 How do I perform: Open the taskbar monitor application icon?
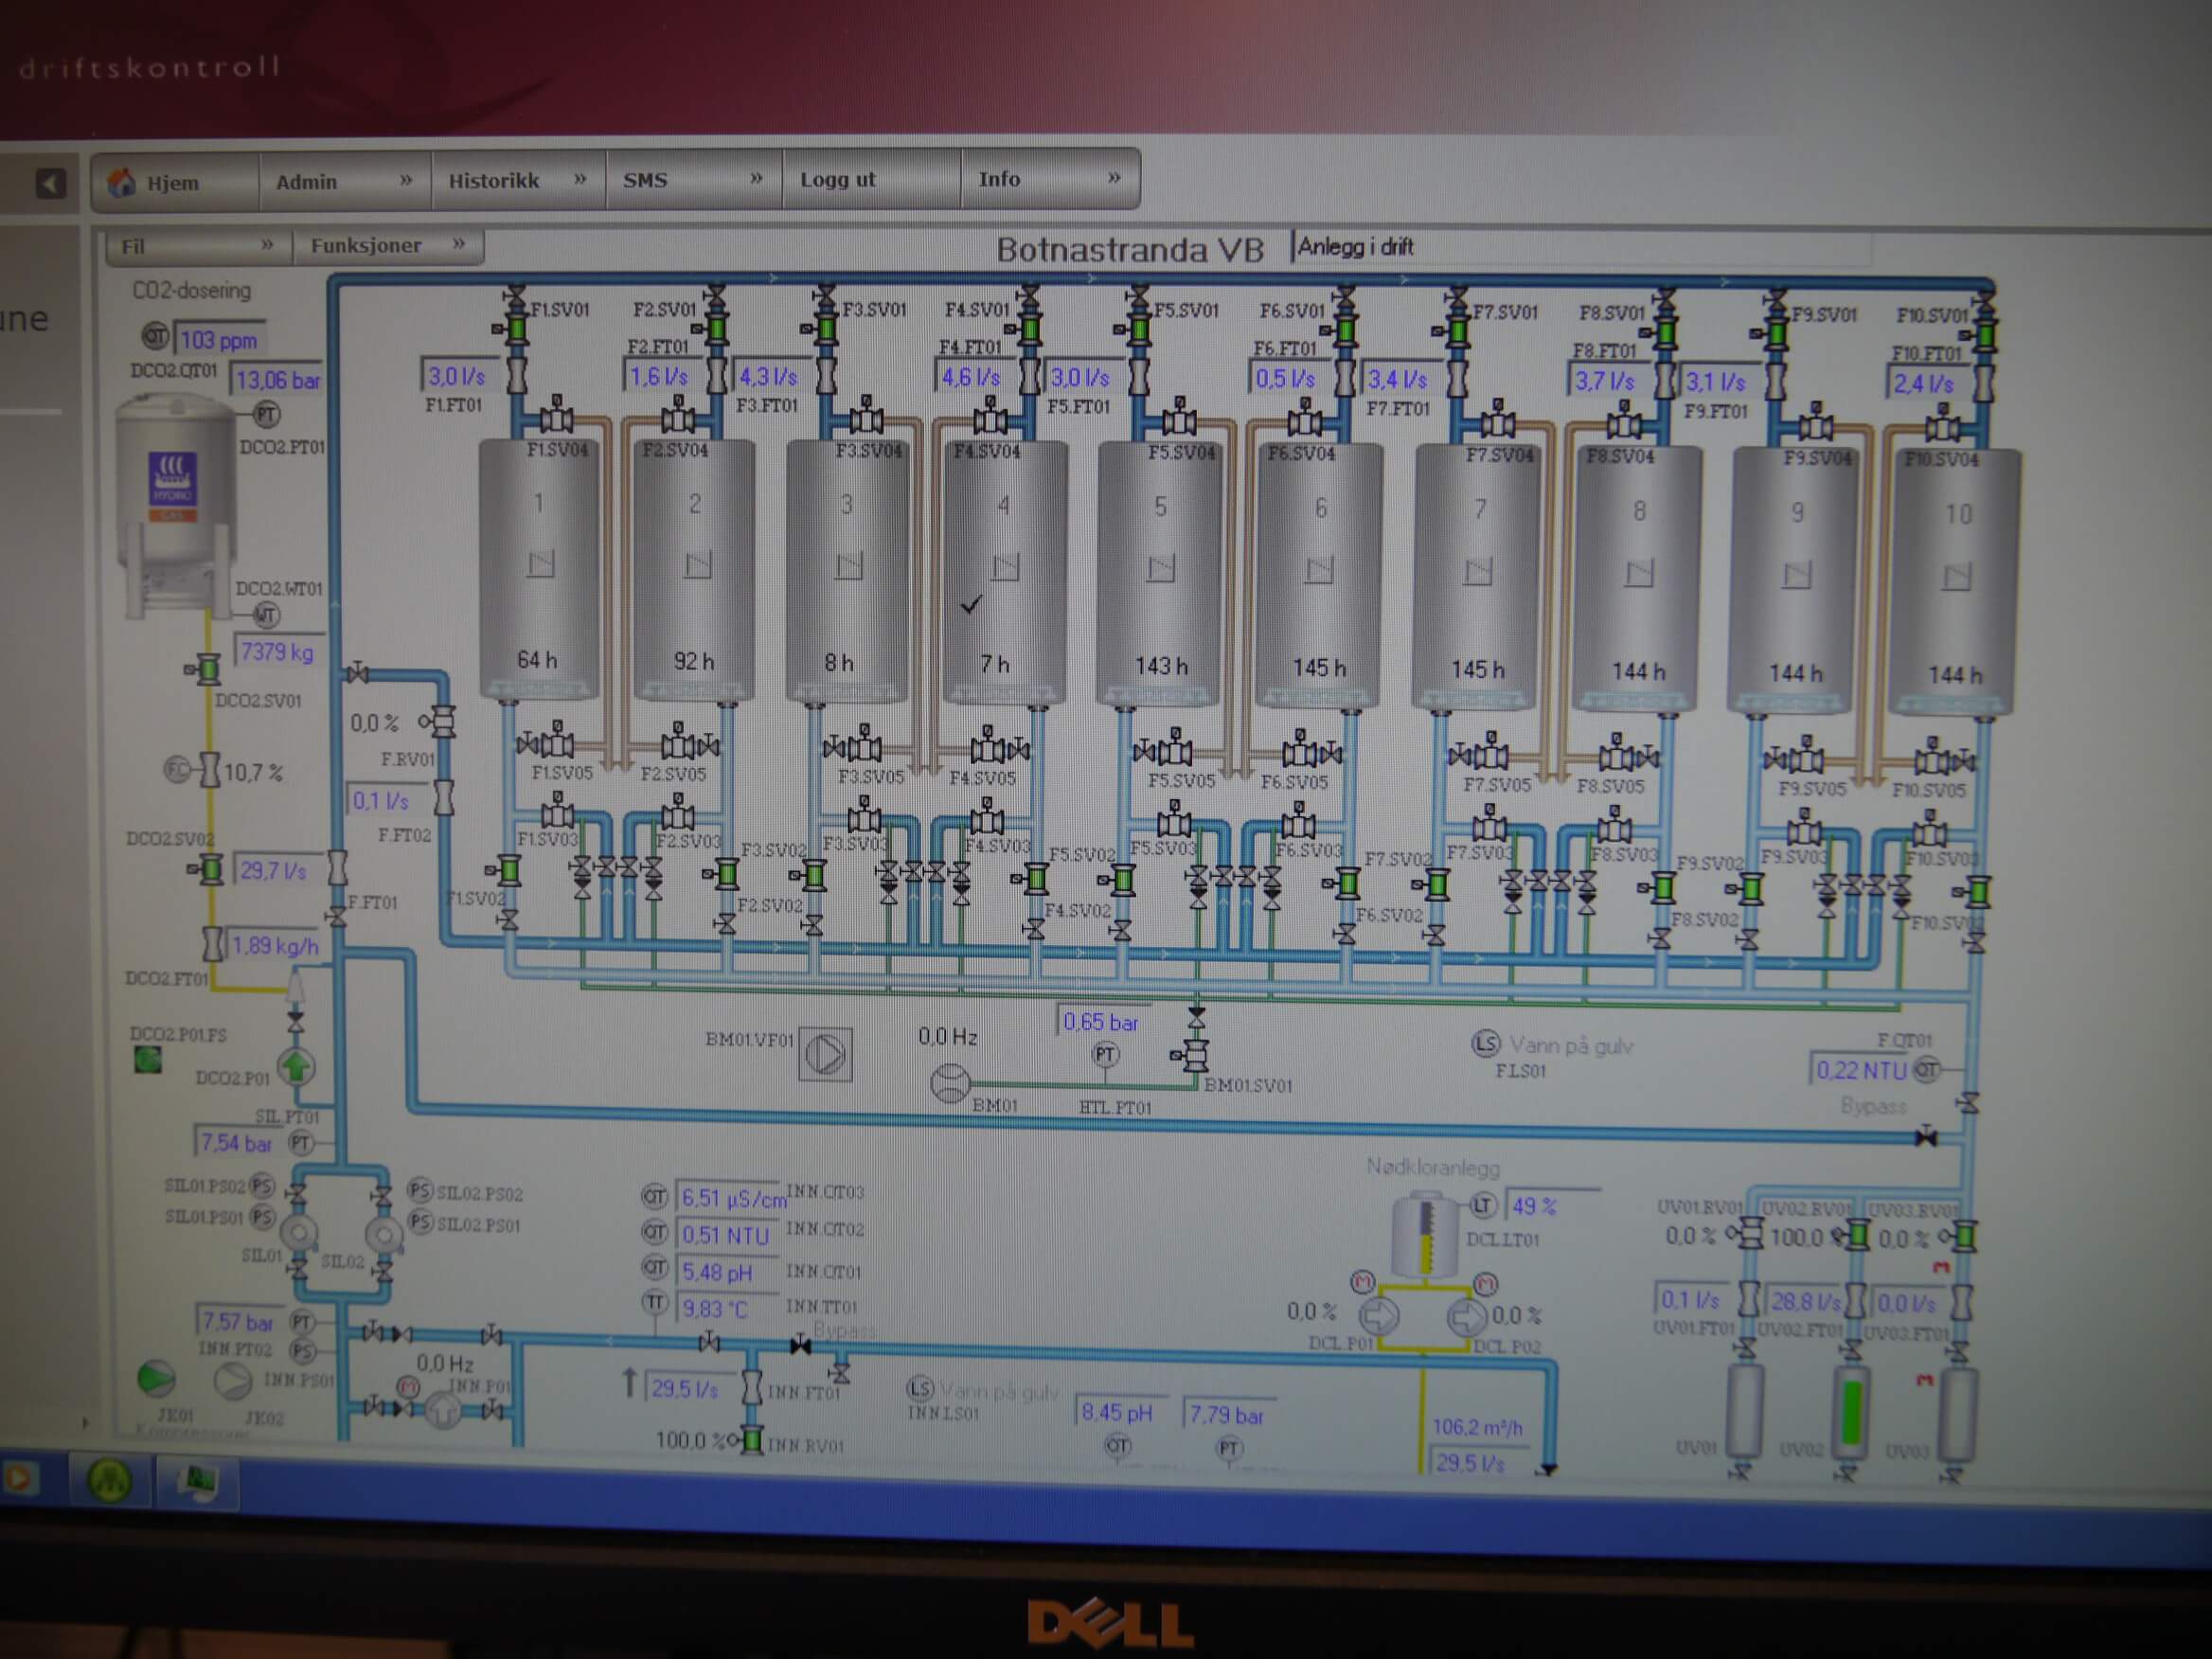[x=199, y=1481]
